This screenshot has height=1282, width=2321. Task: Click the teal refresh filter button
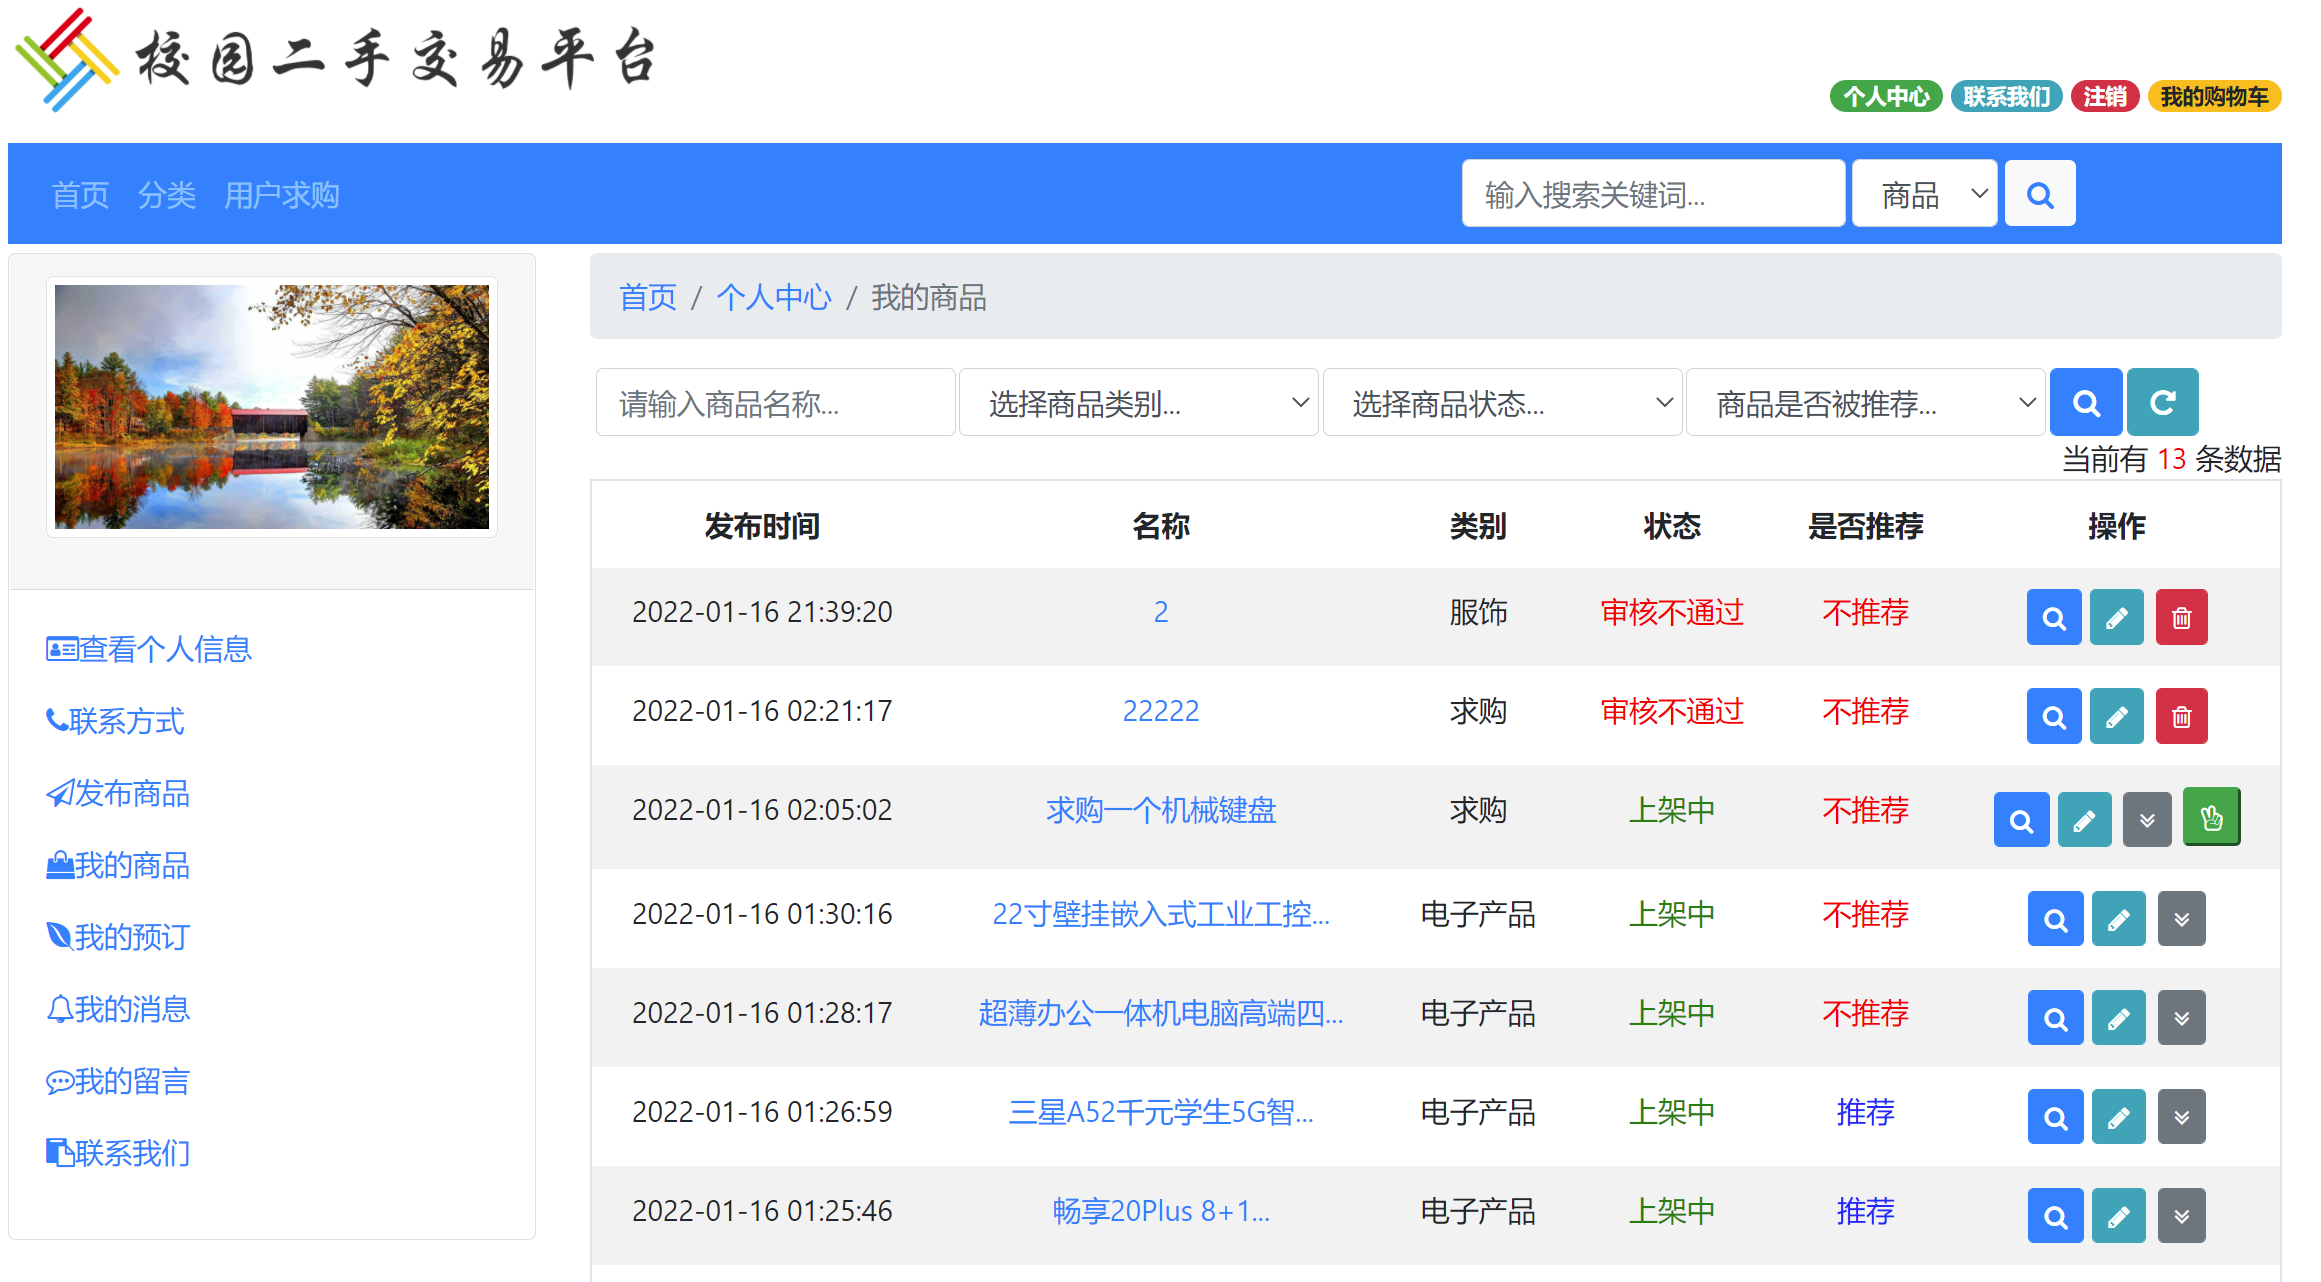coord(2162,402)
